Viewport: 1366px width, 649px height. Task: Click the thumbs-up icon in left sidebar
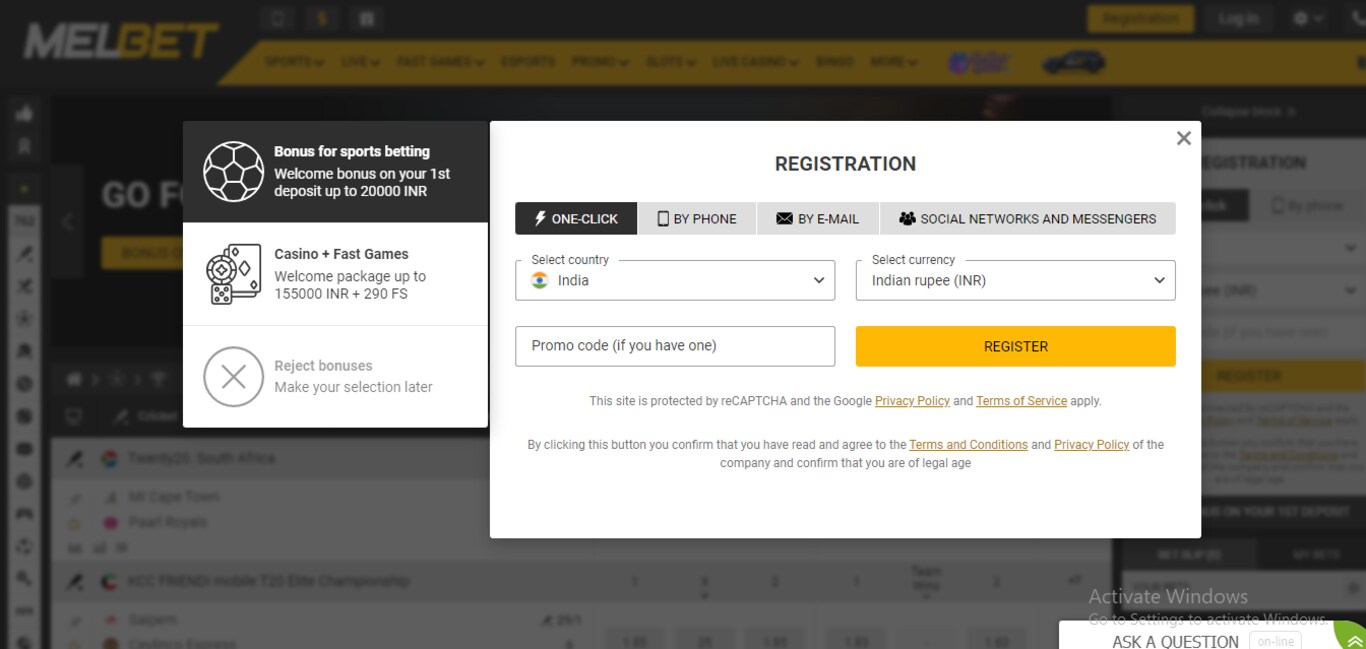24,113
